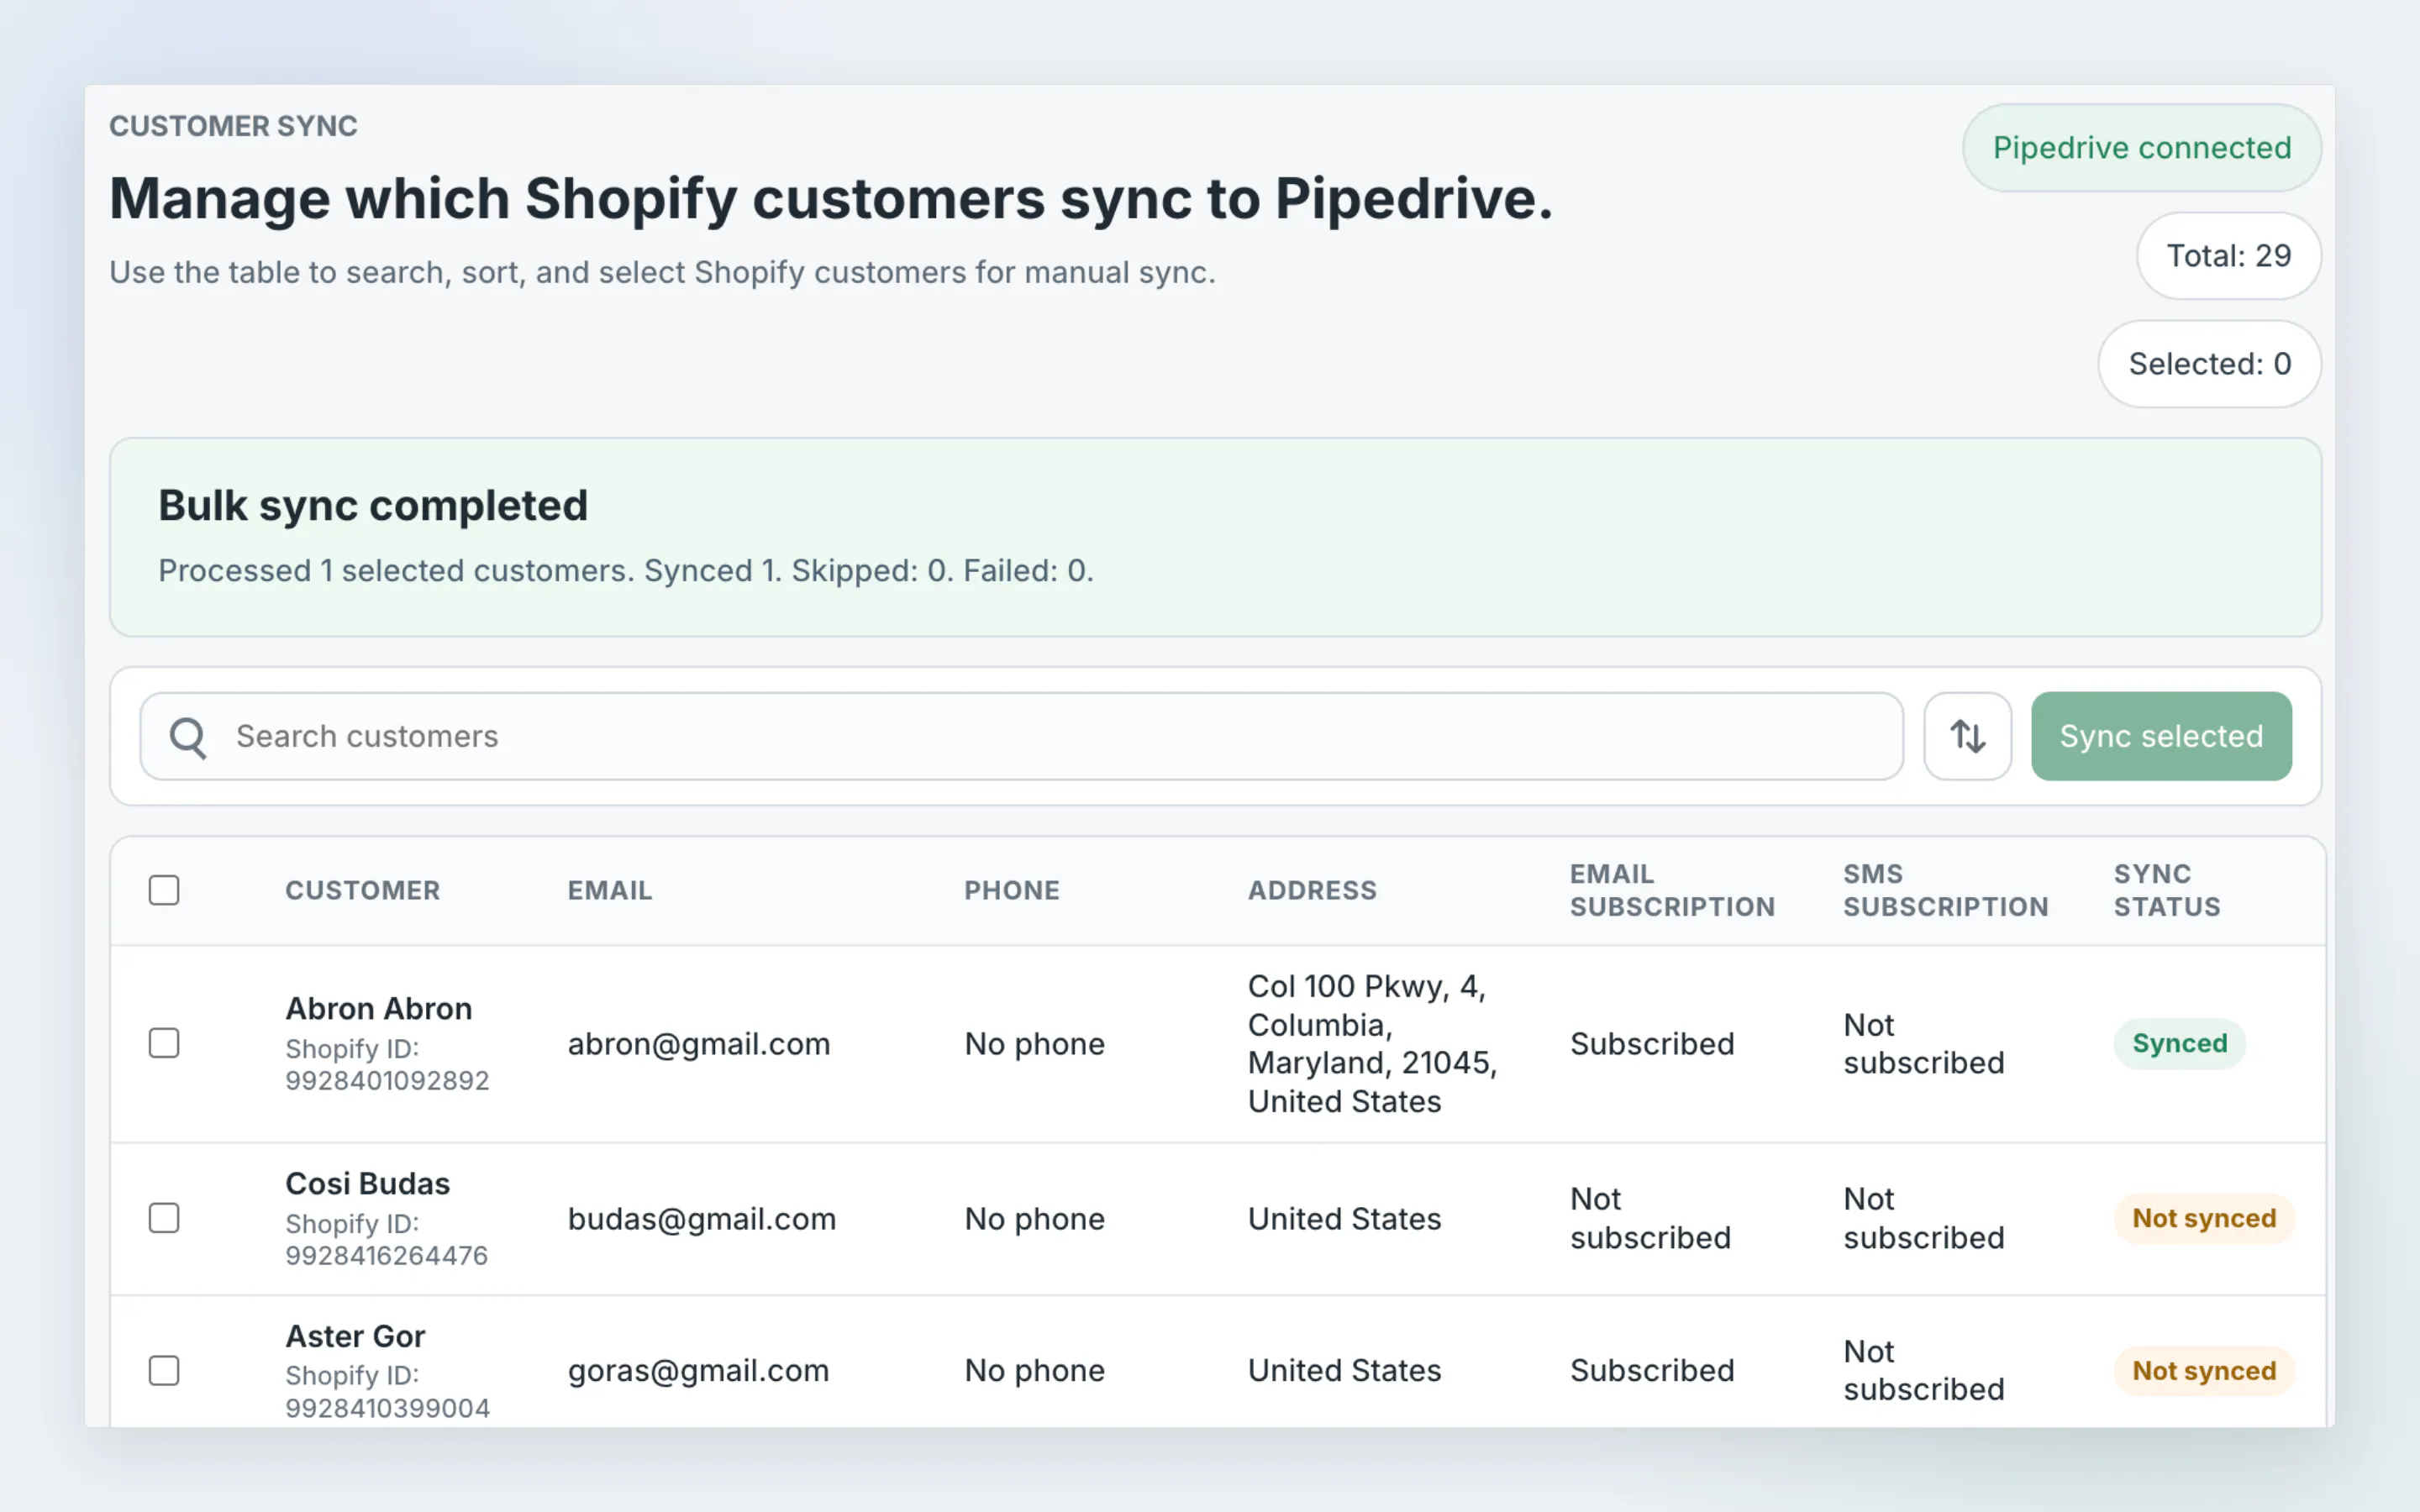Click Abron Abron's No phone cell

pyautogui.click(x=1035, y=1044)
